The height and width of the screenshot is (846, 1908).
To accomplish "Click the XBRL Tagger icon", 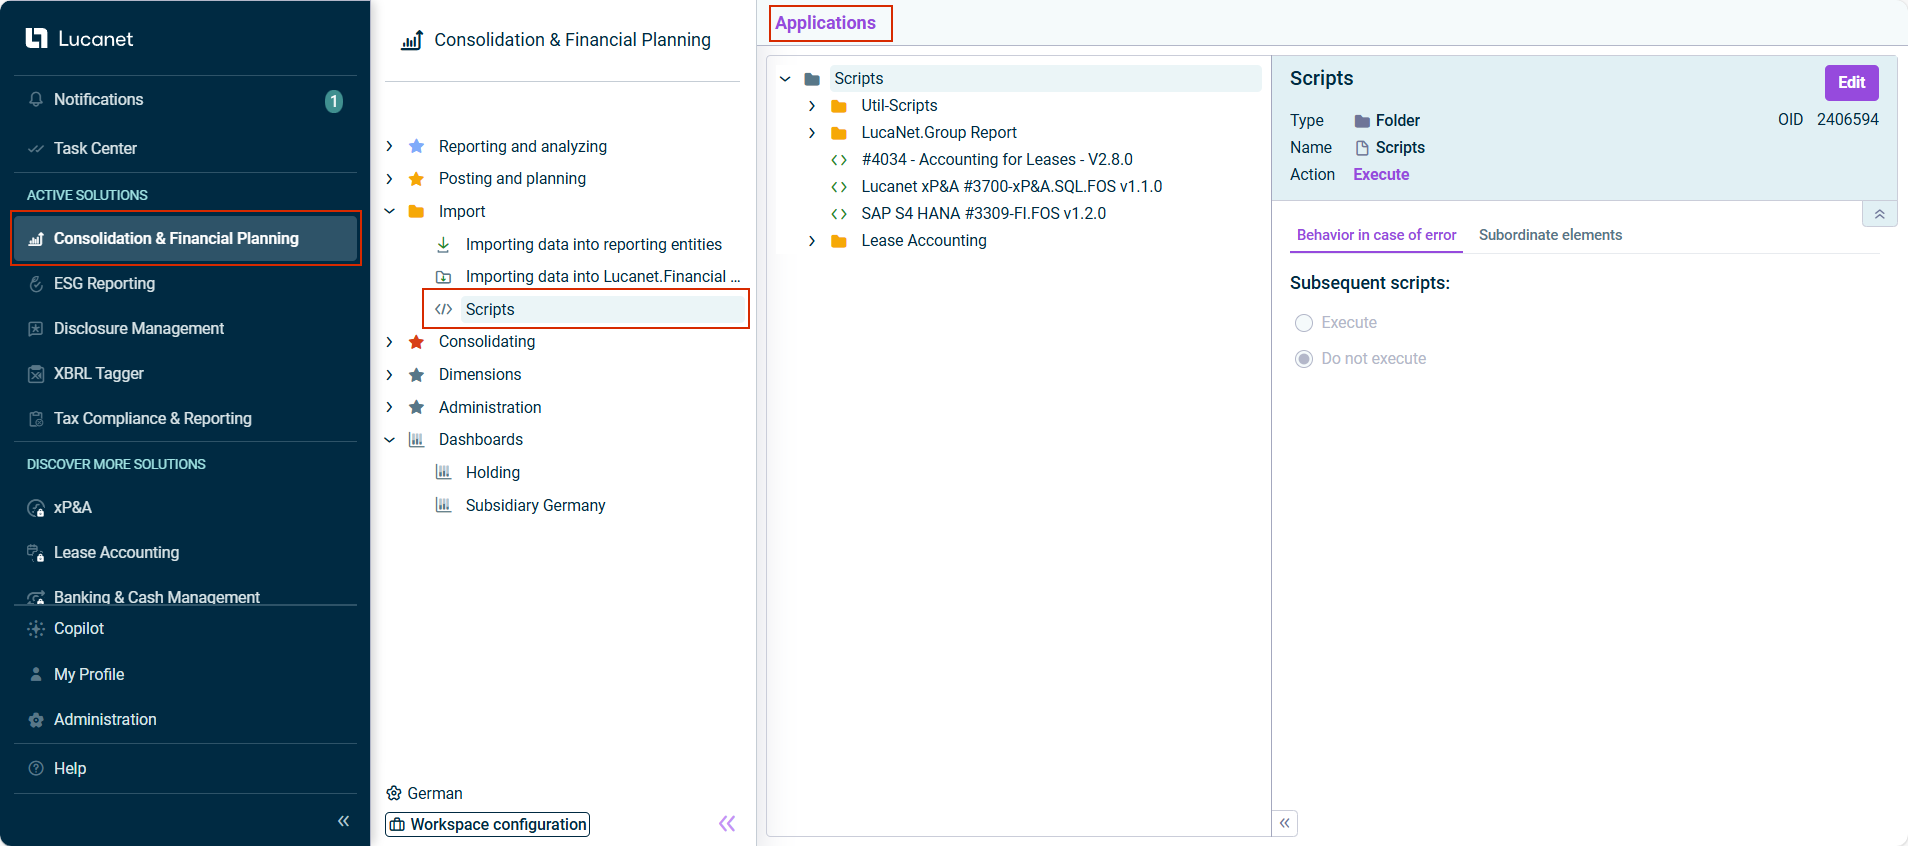I will tap(36, 374).
